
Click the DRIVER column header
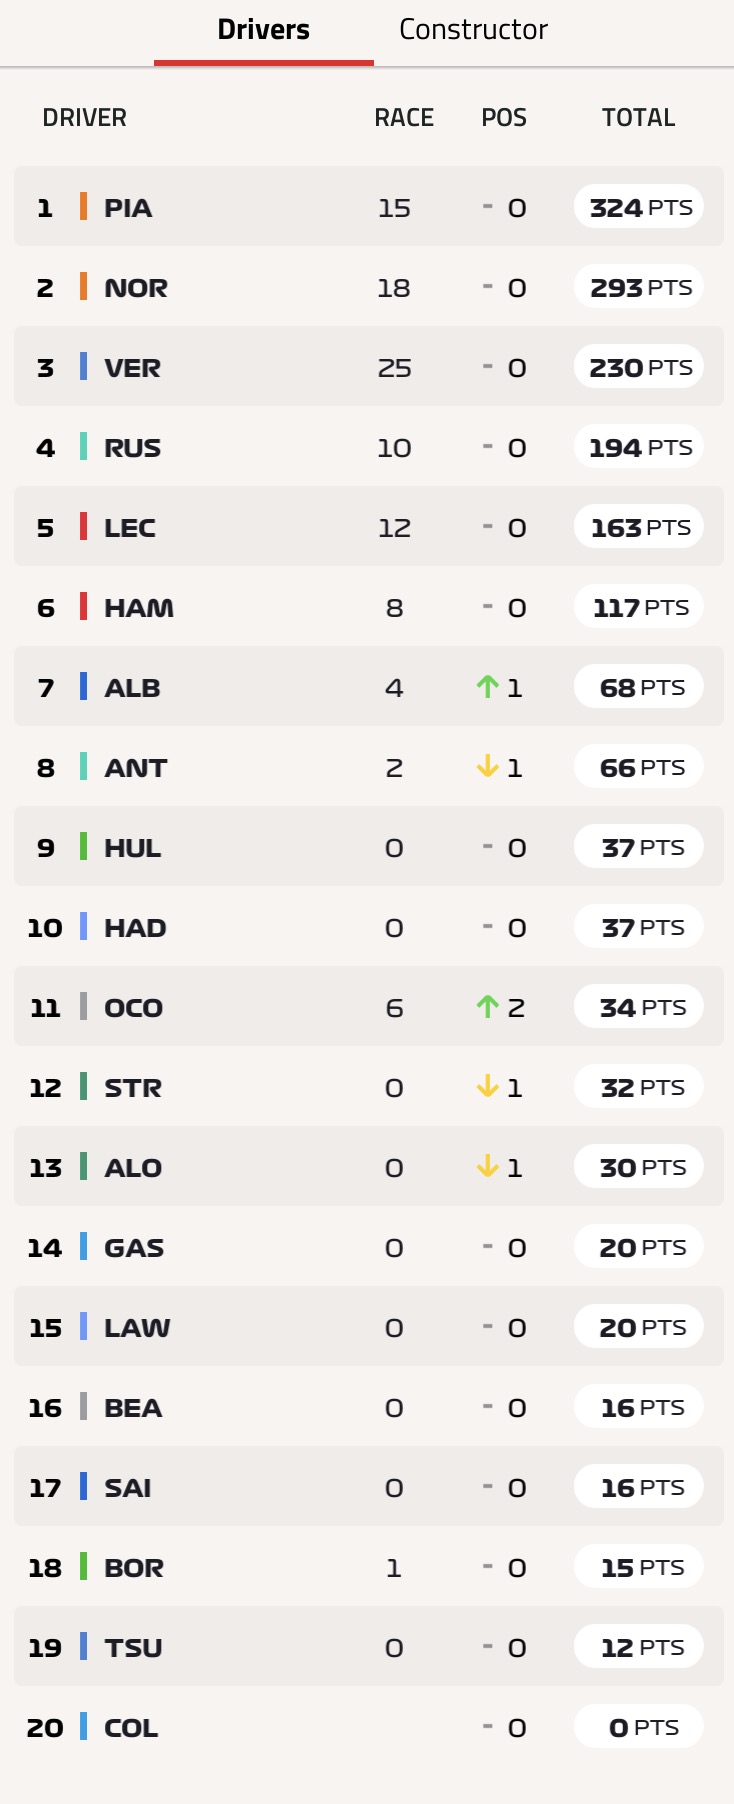pyautogui.click(x=85, y=118)
